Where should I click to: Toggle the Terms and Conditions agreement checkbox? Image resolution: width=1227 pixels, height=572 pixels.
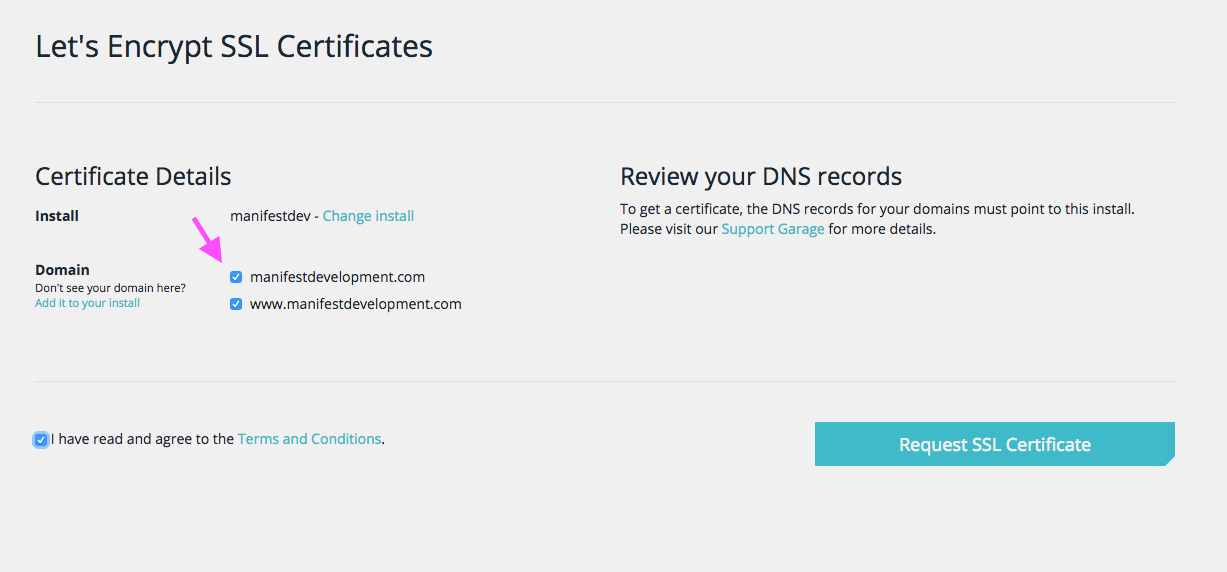point(41,440)
